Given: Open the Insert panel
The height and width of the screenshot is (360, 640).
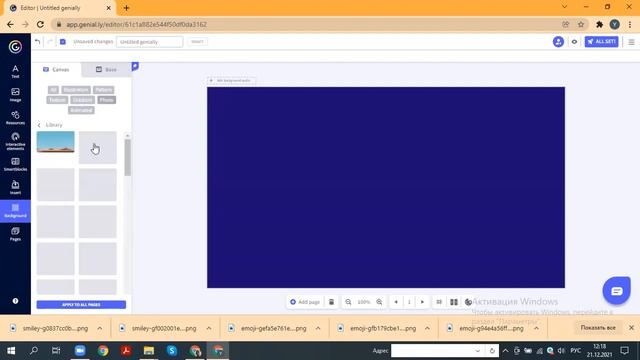Looking at the screenshot, I should click(x=15, y=187).
